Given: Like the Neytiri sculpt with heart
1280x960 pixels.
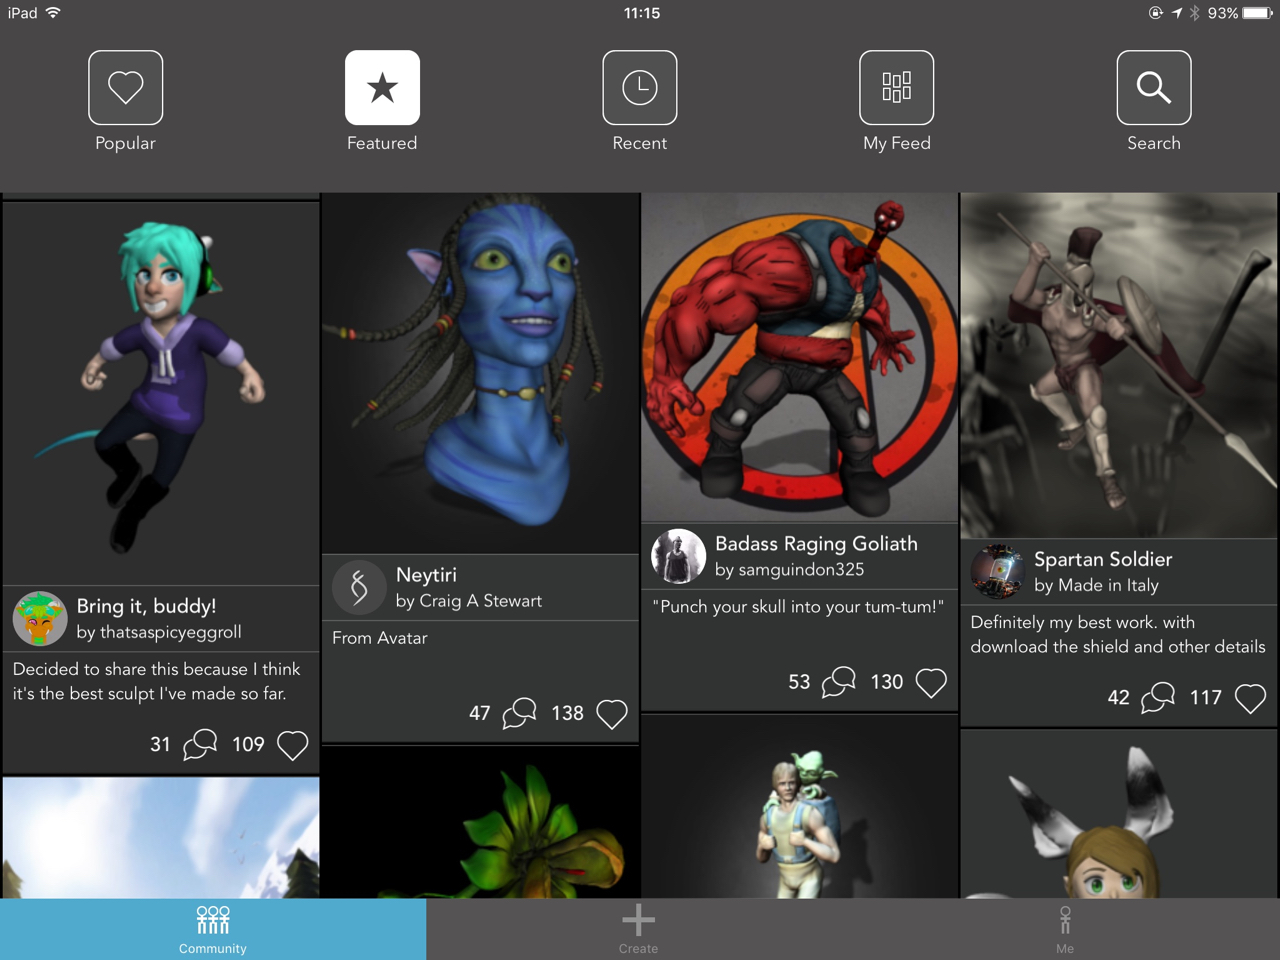Looking at the screenshot, I should [612, 713].
